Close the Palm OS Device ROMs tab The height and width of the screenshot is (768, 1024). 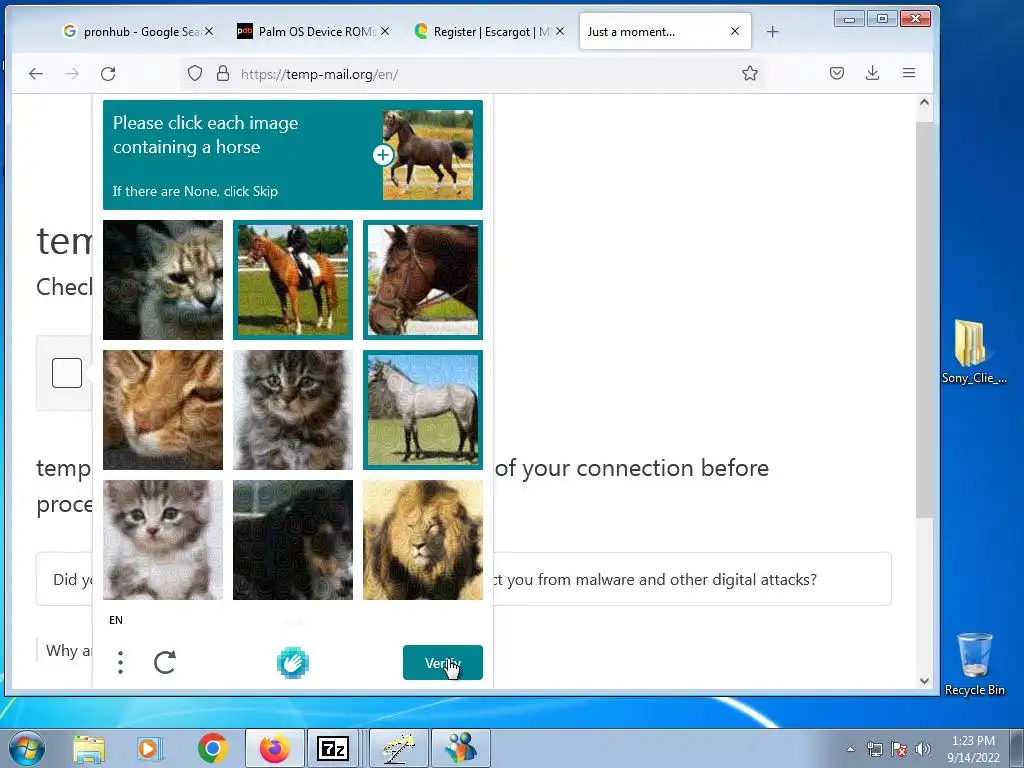[385, 31]
